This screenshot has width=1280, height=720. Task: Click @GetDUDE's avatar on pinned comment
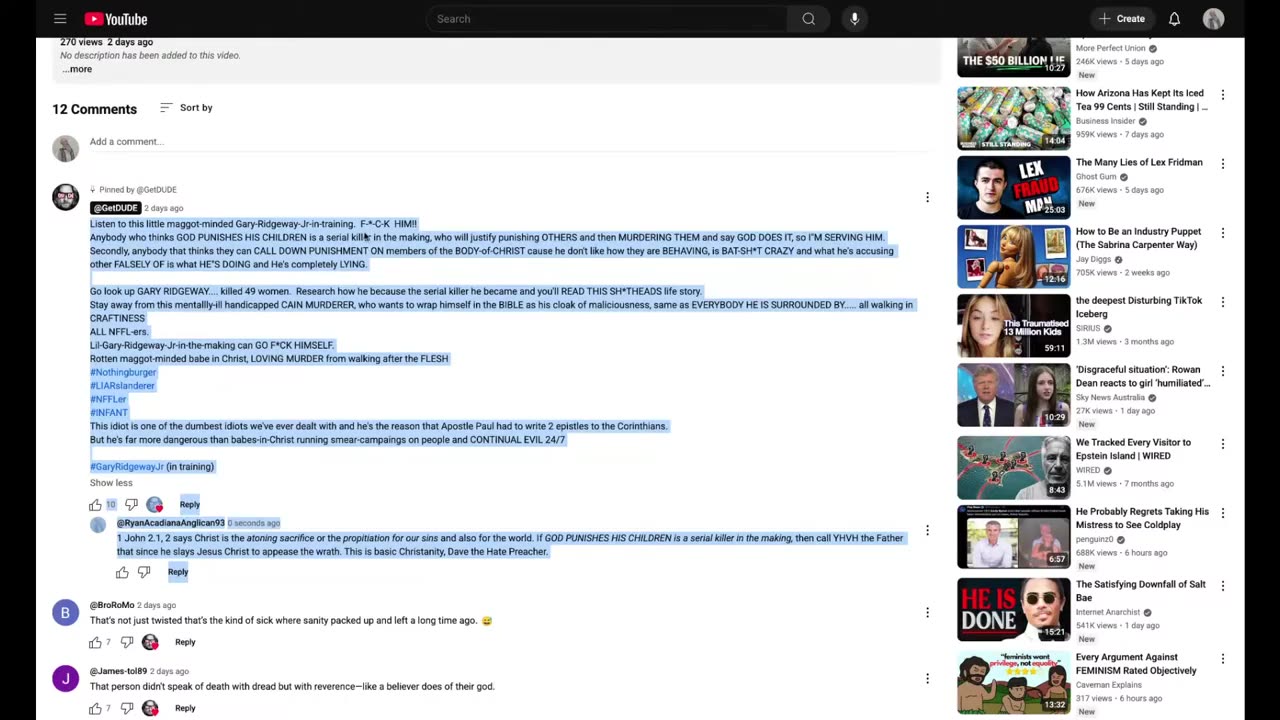65,197
